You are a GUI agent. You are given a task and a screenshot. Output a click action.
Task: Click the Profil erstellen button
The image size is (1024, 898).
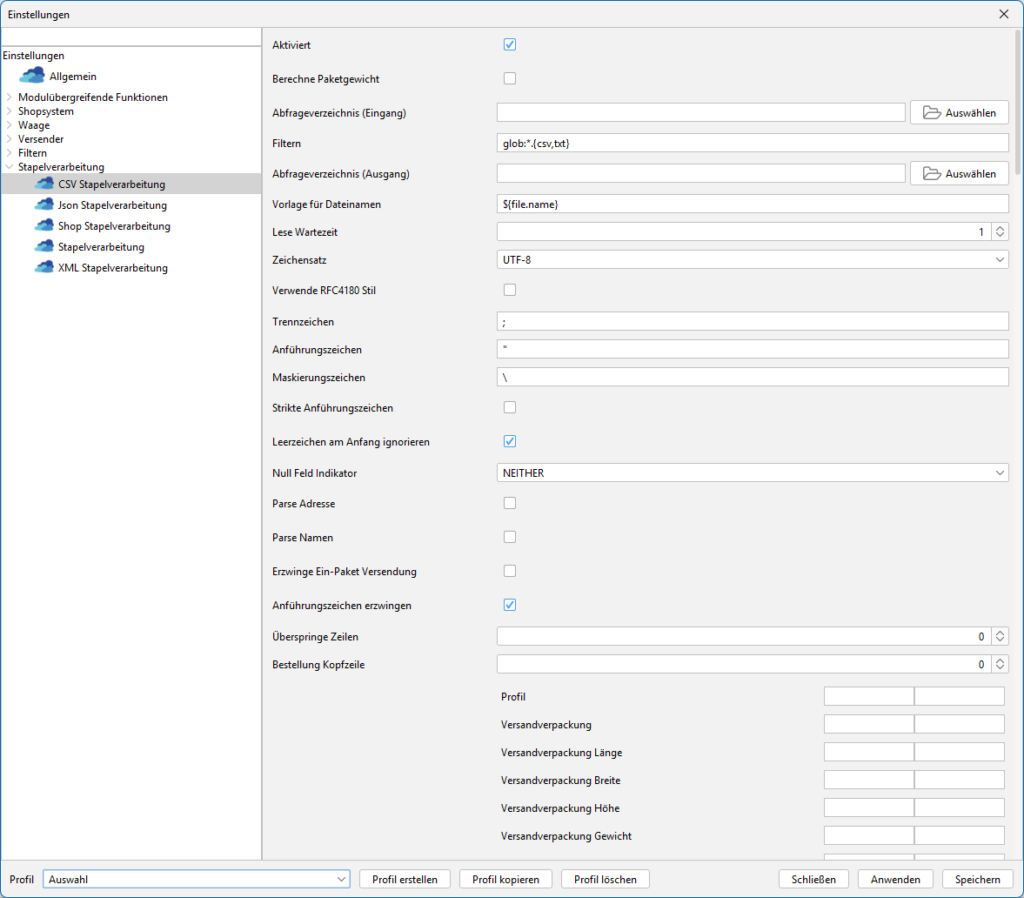pyautogui.click(x=404, y=879)
